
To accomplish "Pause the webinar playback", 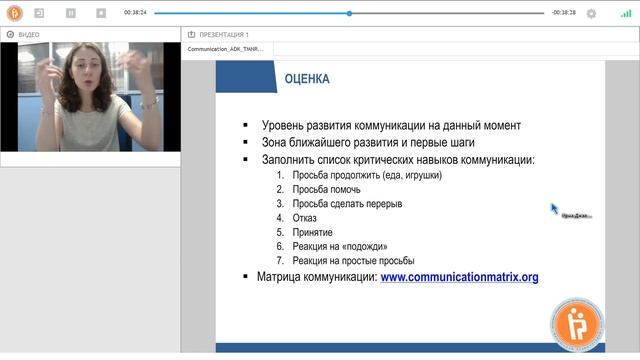I will [71, 13].
